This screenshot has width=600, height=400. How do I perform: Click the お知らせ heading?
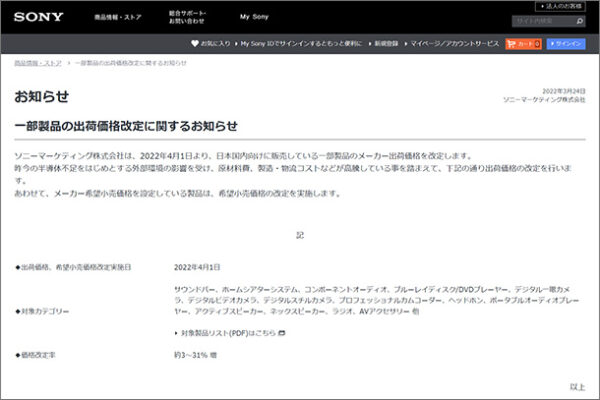(x=42, y=96)
